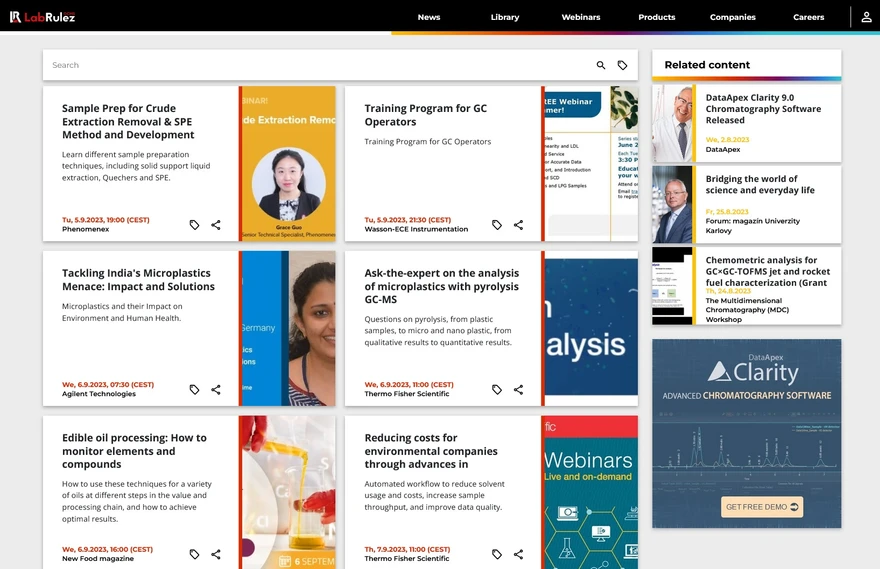
Task: Open DataApex Clarity 9.0 related article
Action: click(763, 109)
